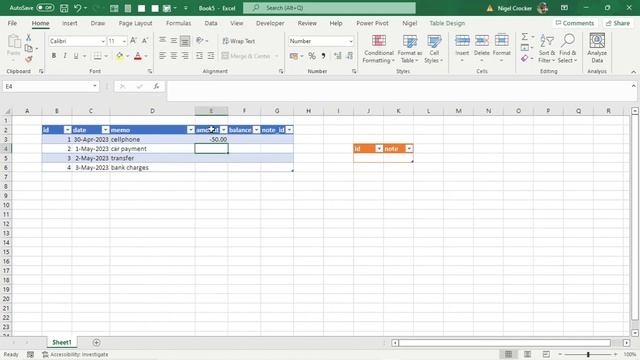Select the Sheet1 tab

tap(62, 342)
